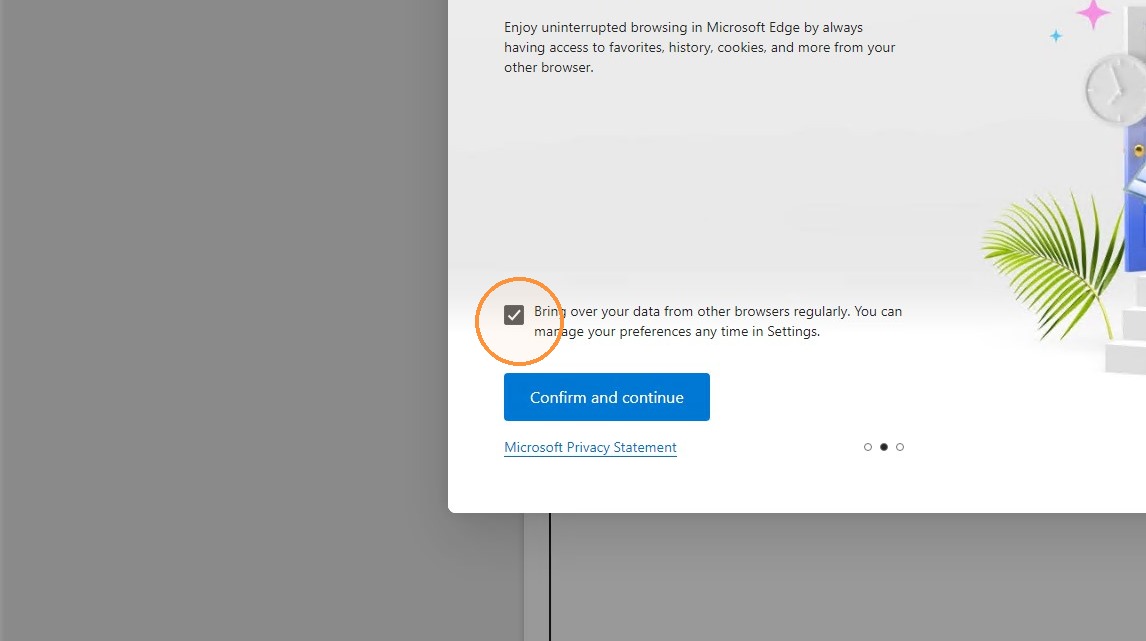Uncheck the bring over data regularly checkbox
The image size is (1146, 641).
514,315
